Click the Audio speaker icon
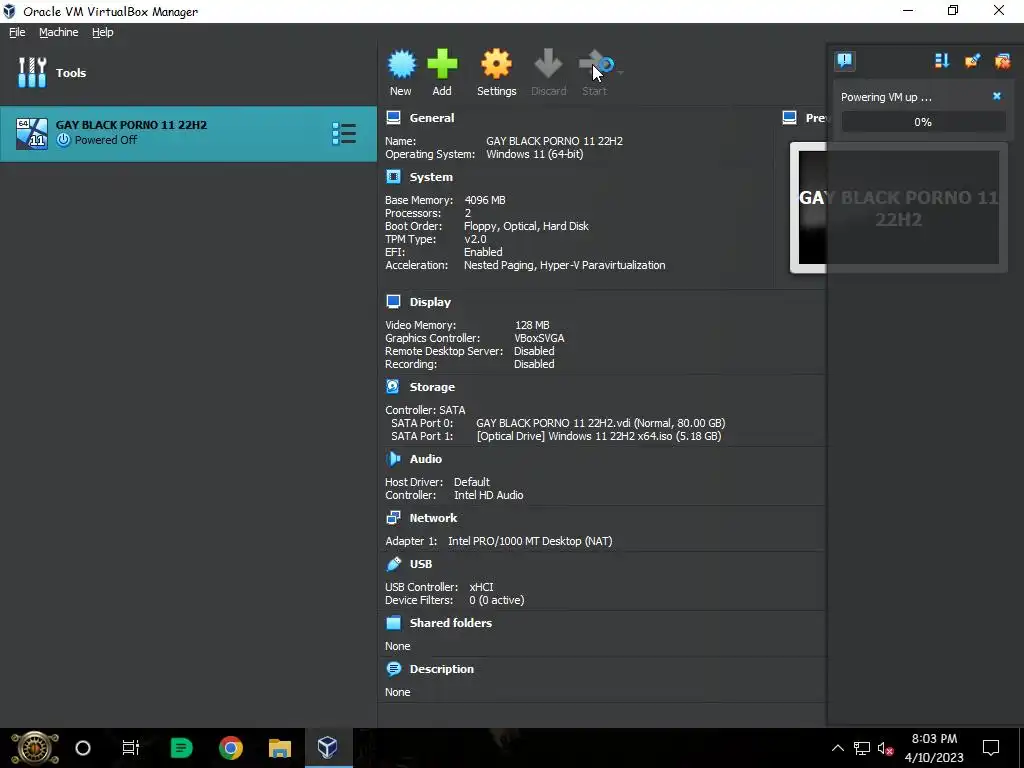 point(393,458)
